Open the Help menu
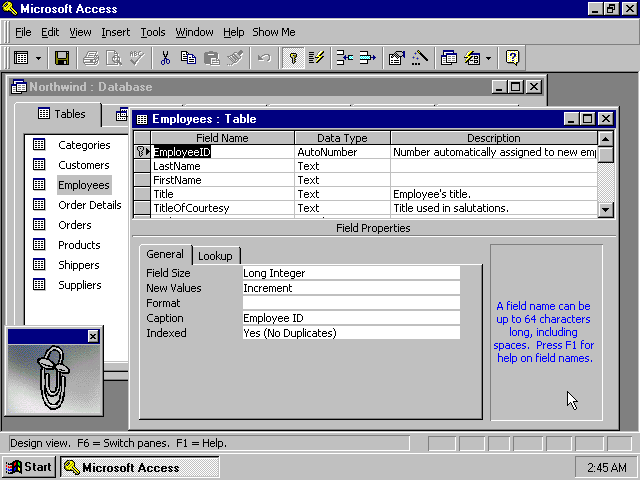This screenshot has width=640, height=480. 233,32
